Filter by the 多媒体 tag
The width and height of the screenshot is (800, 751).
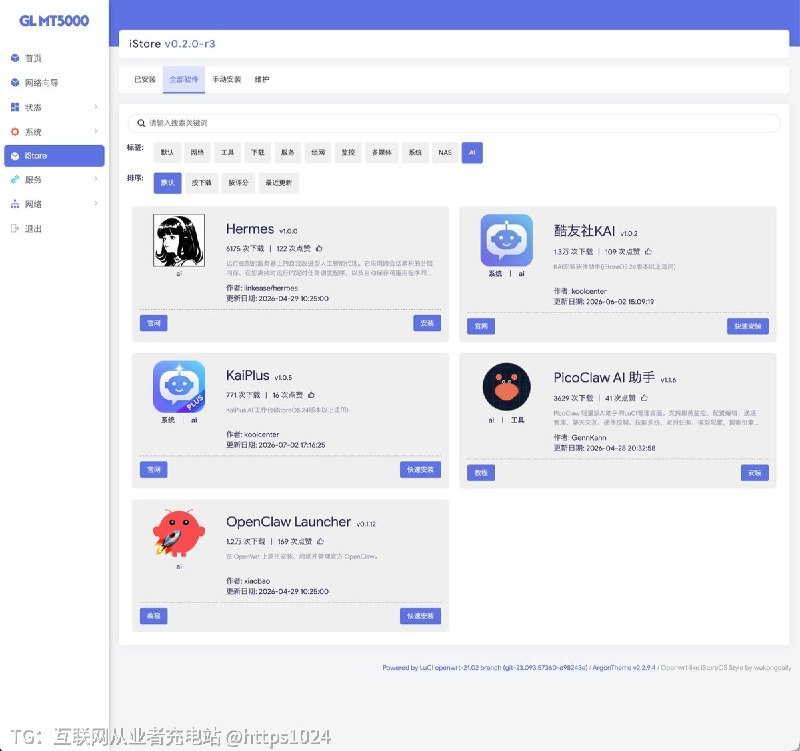pos(382,153)
